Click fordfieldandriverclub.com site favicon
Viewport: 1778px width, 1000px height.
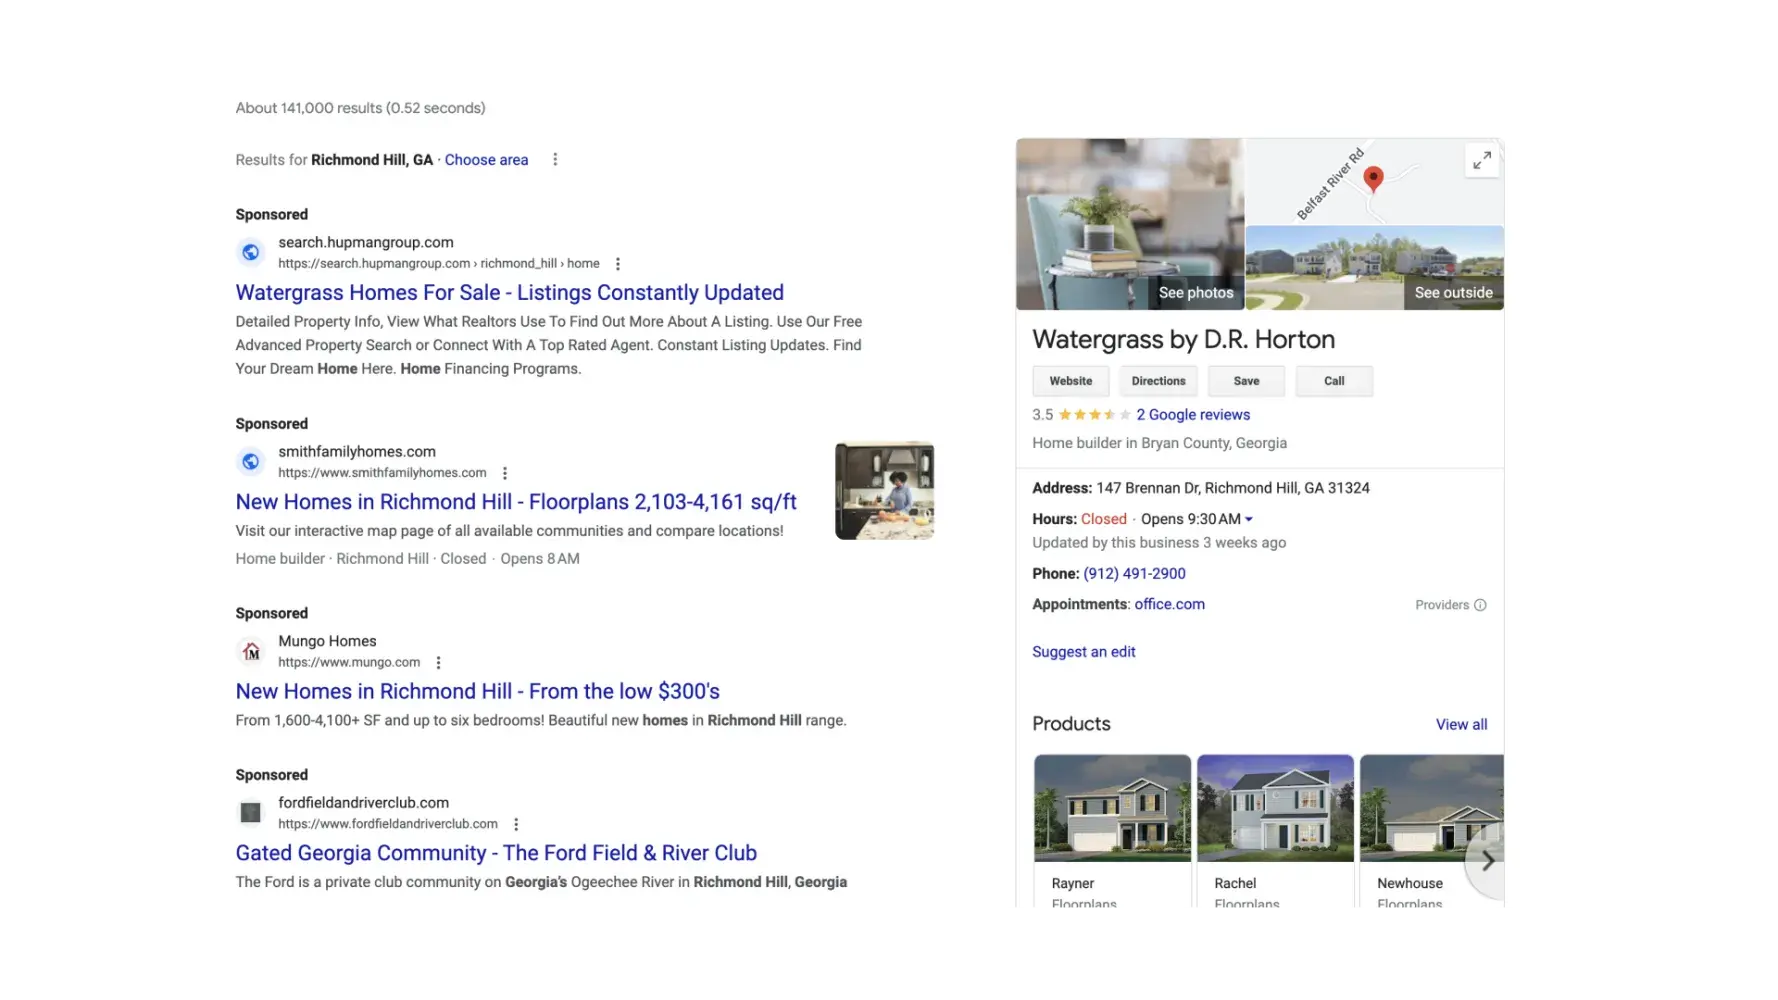(251, 812)
